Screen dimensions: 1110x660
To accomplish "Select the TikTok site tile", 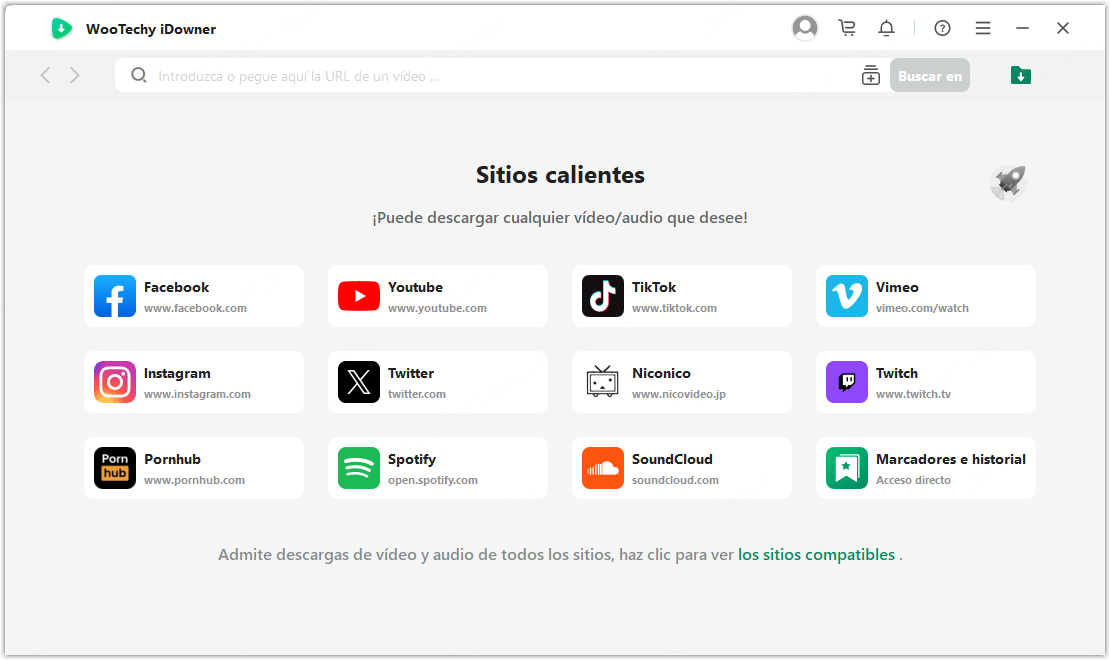I will pyautogui.click(x=682, y=296).
